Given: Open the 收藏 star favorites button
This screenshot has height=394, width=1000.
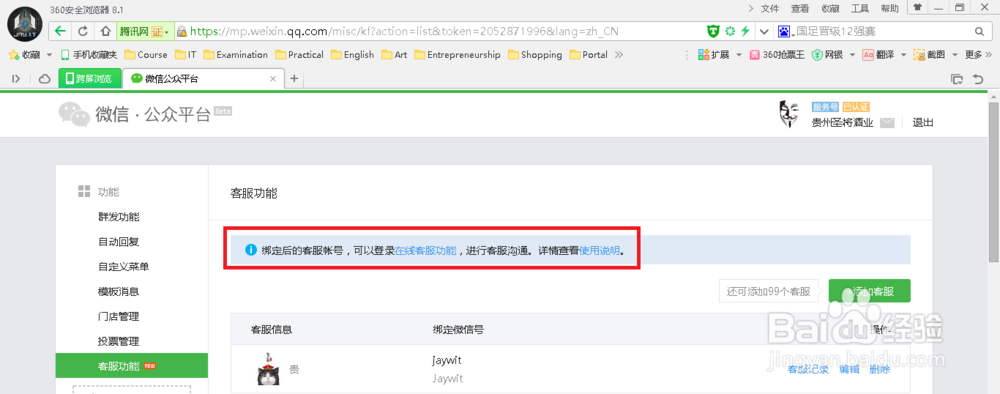Looking at the screenshot, I should click(24, 55).
